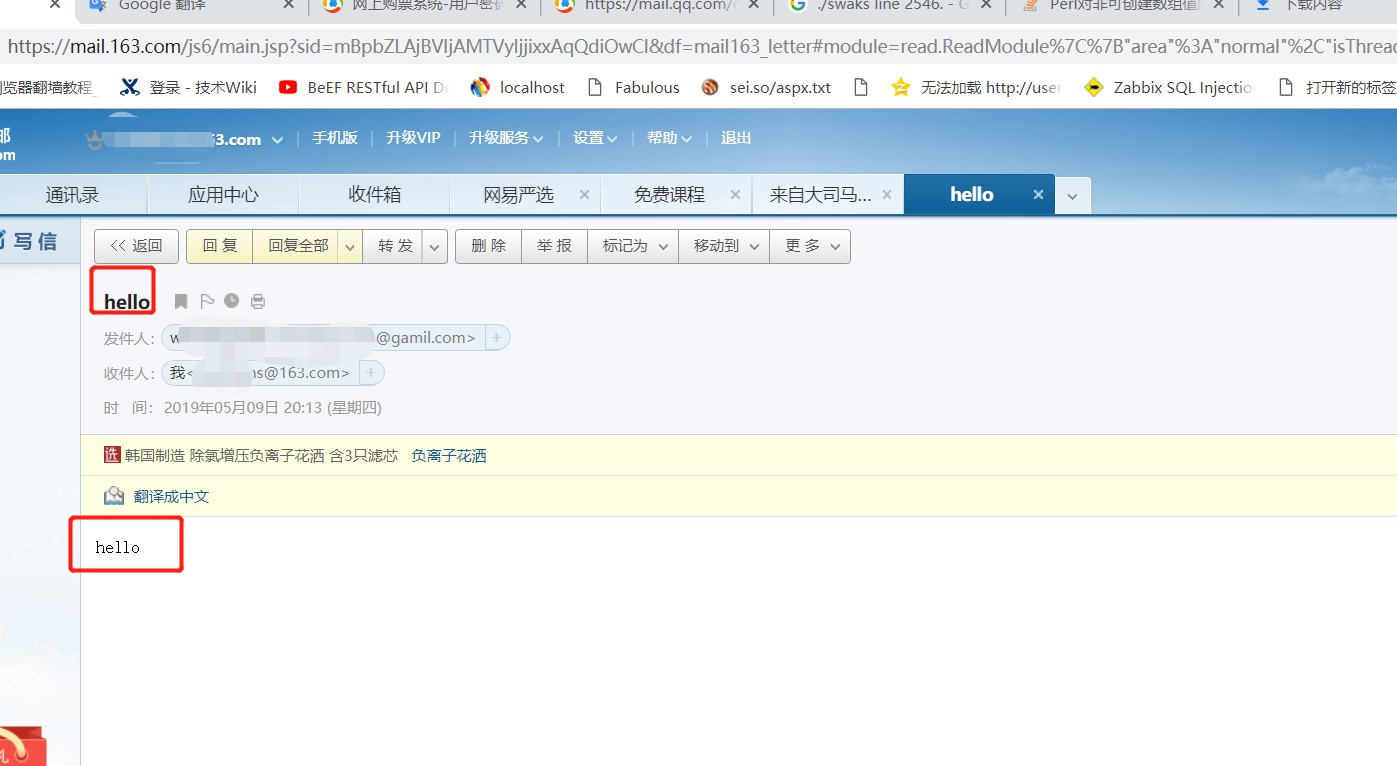
Task: Click the red 选 ad icon
Action: point(112,455)
